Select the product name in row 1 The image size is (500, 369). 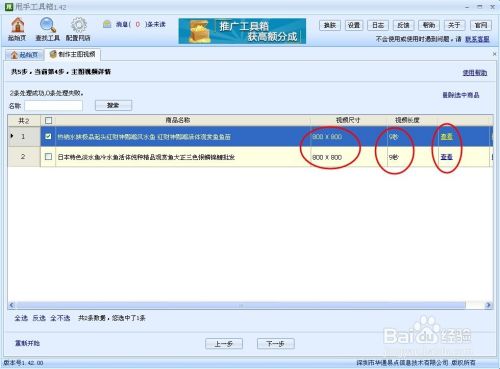click(144, 137)
